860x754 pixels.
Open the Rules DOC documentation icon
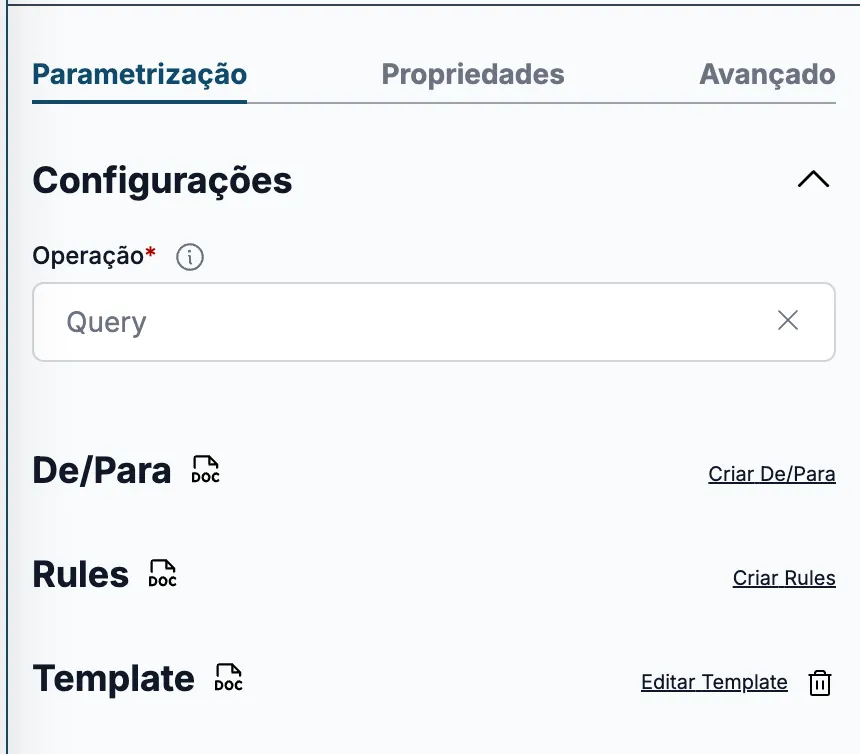tap(162, 574)
